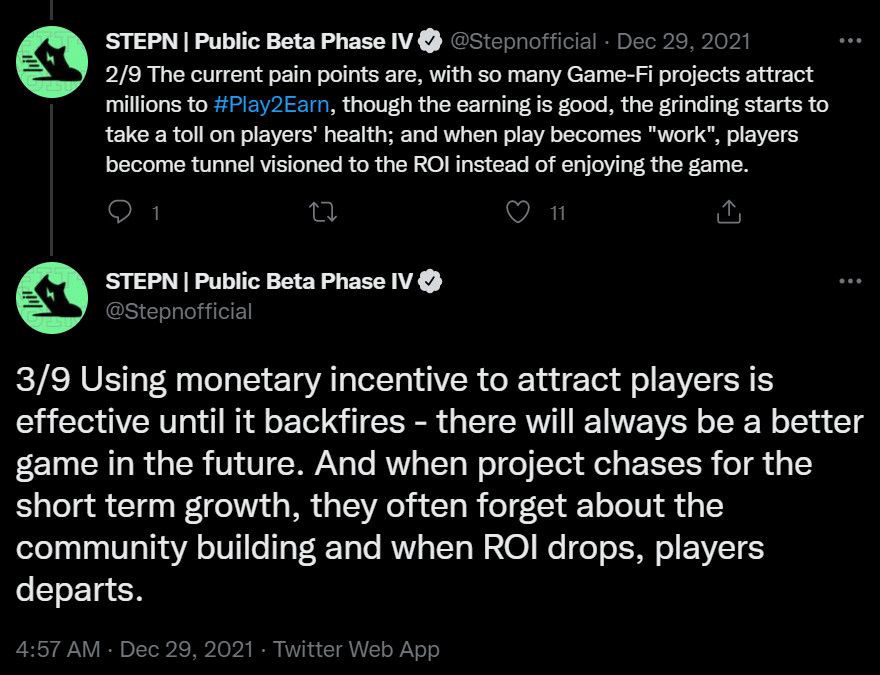
Task: Click the reply icon under the 2/9 tweet
Action: [120, 212]
